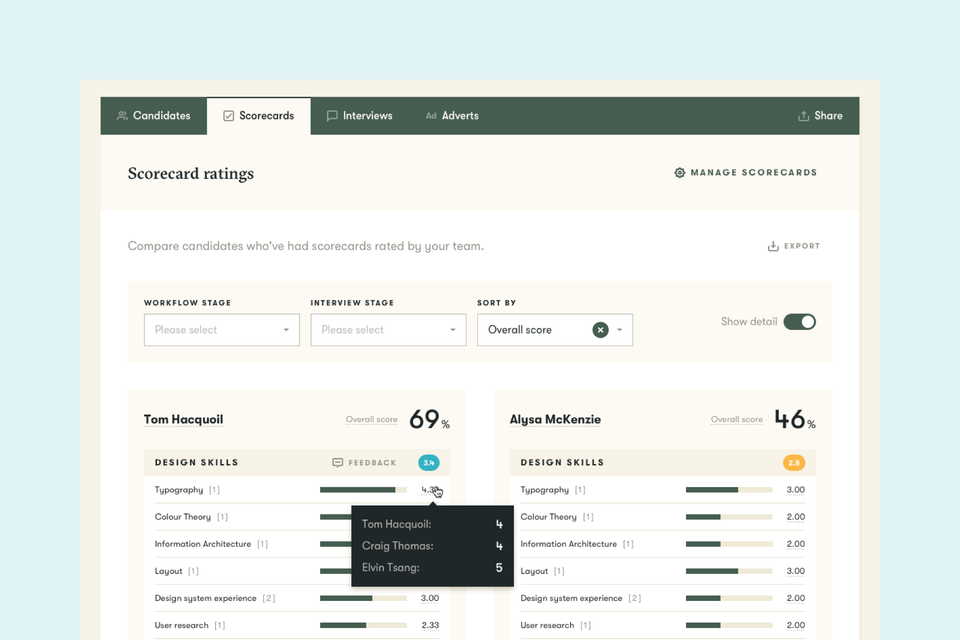Viewport: 960px width, 640px height.
Task: Click the Manage Scorecards gear icon
Action: 680,173
